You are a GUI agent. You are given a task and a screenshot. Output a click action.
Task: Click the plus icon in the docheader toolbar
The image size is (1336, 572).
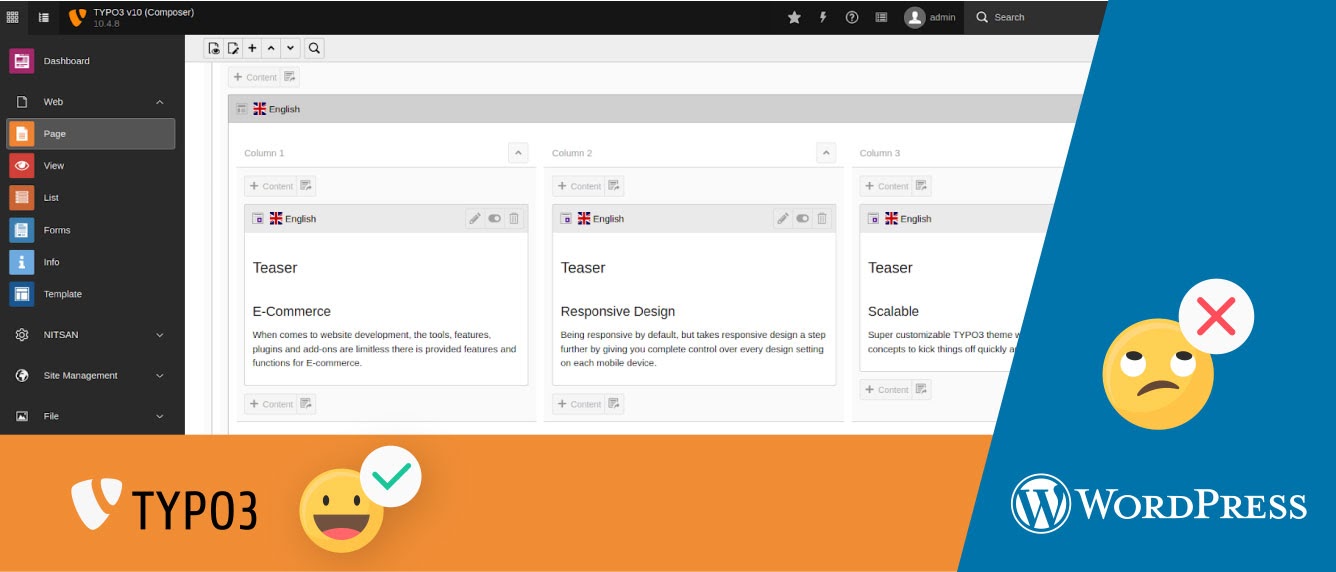pos(252,48)
